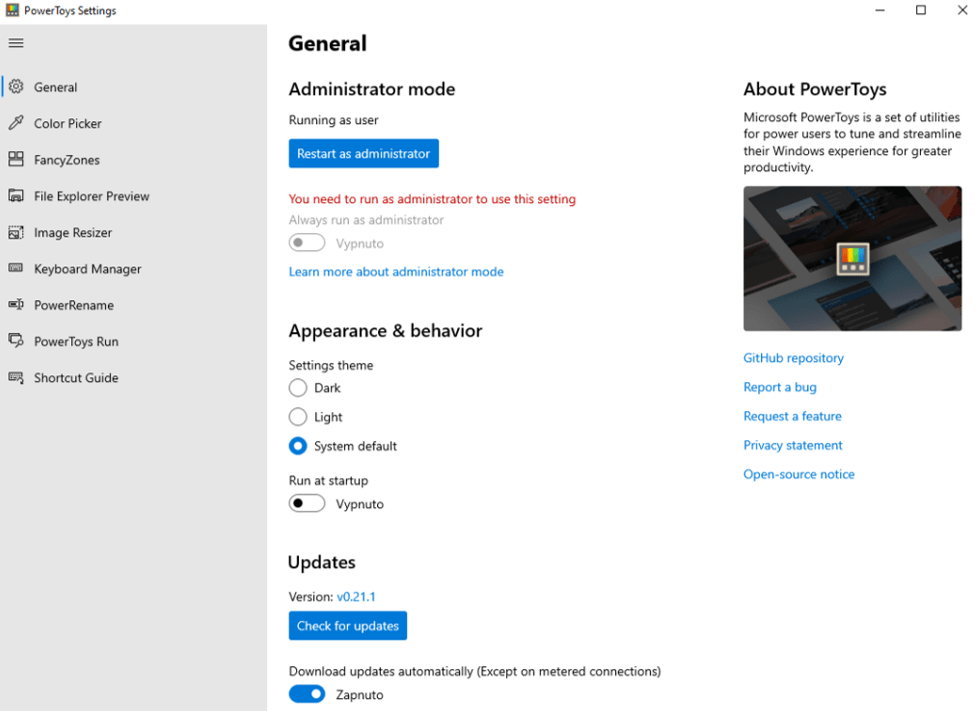979x711 pixels.
Task: Go to Shortcut Guide settings
Action: pyautogui.click(x=76, y=378)
